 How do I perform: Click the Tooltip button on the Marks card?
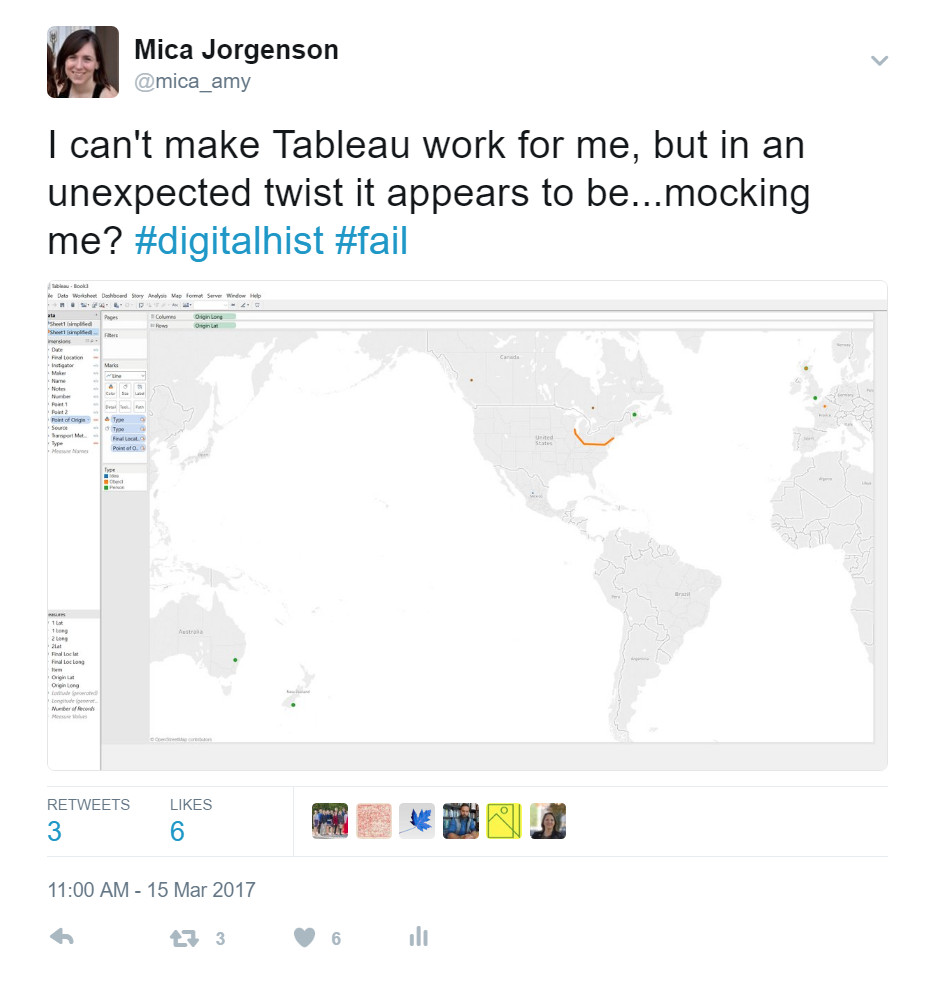tap(125, 407)
